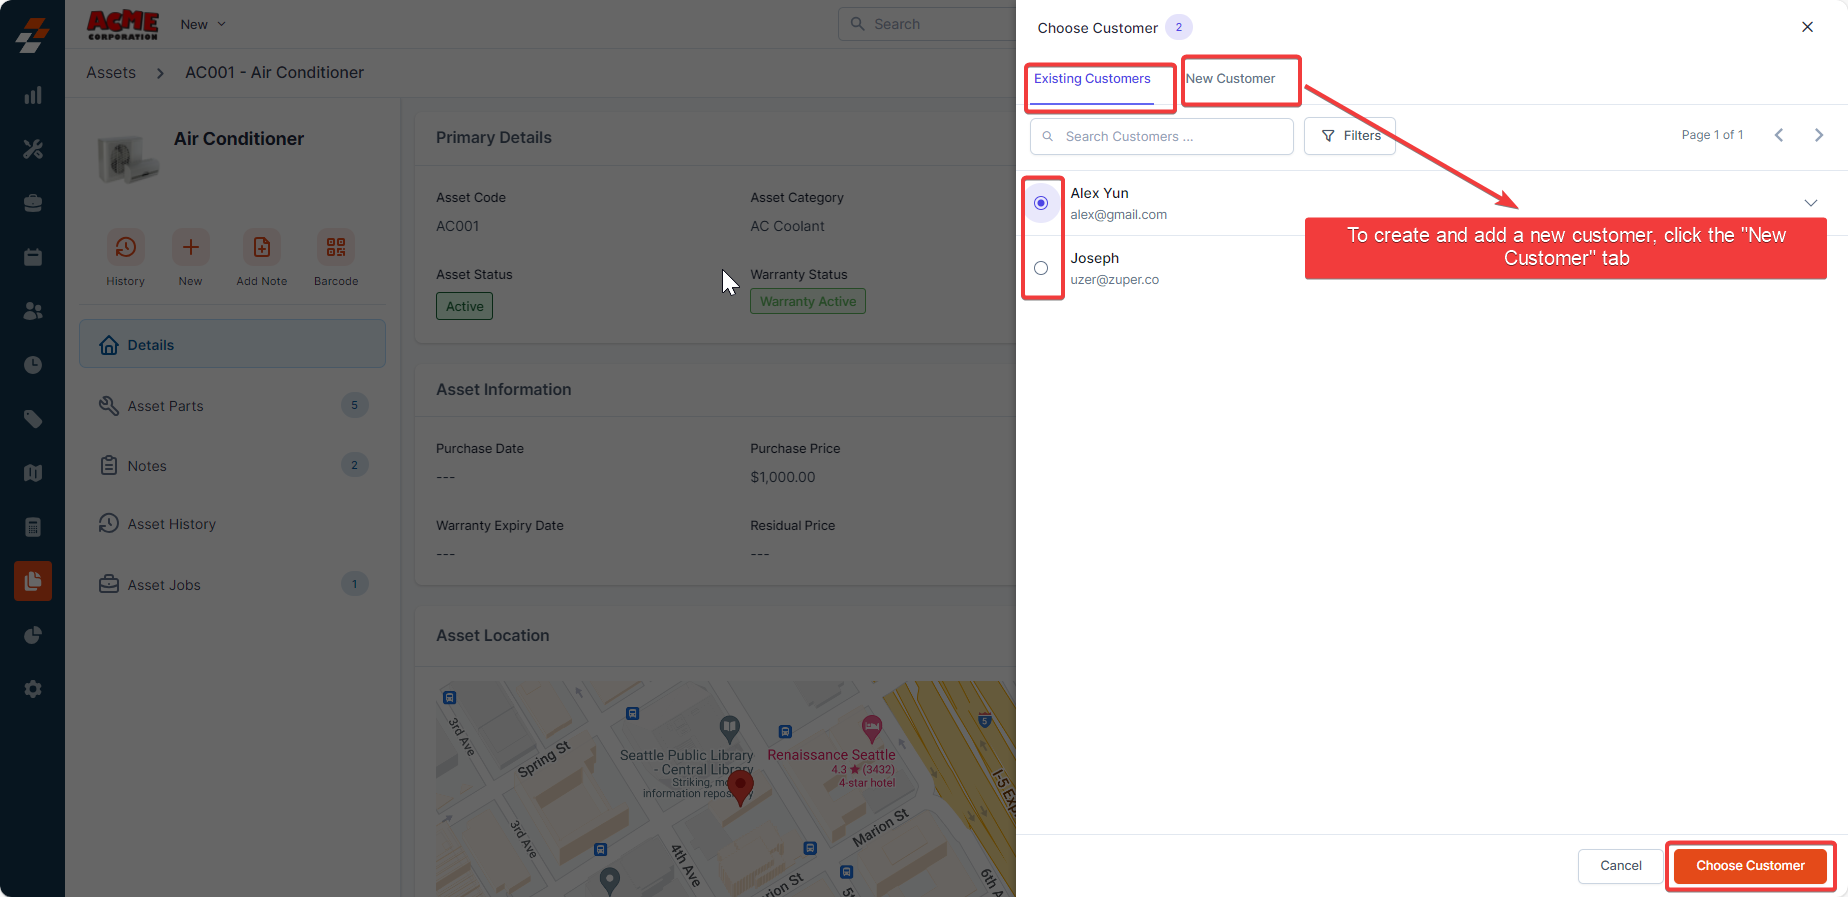Open the settings gear in the left sidebar
This screenshot has width=1848, height=897.
click(33, 689)
